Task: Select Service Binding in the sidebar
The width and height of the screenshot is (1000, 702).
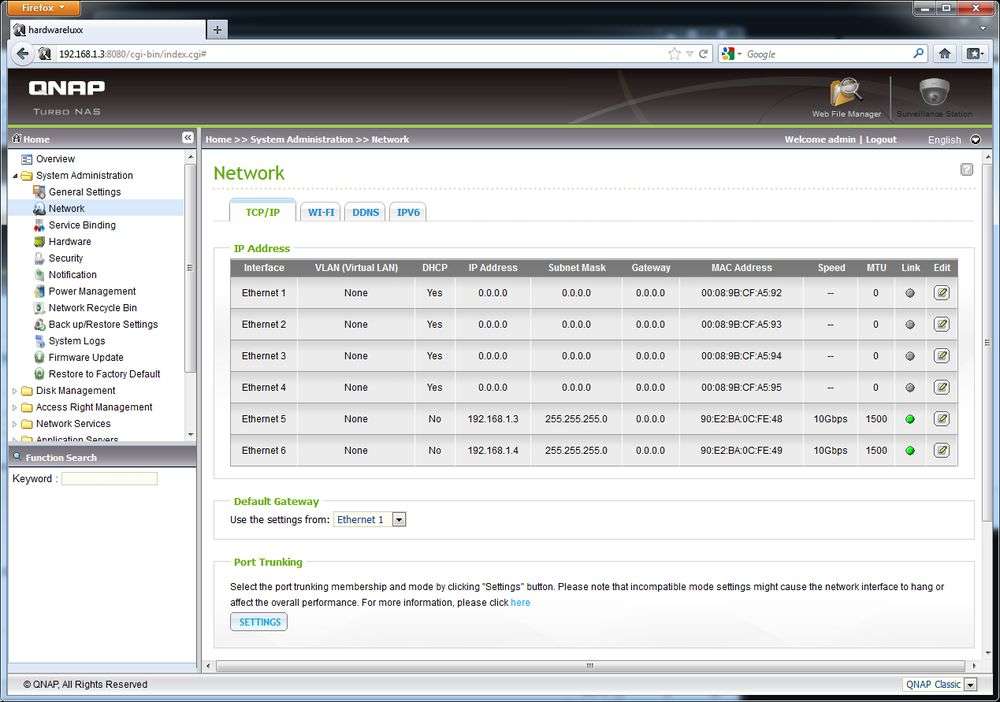Action: [x=82, y=225]
